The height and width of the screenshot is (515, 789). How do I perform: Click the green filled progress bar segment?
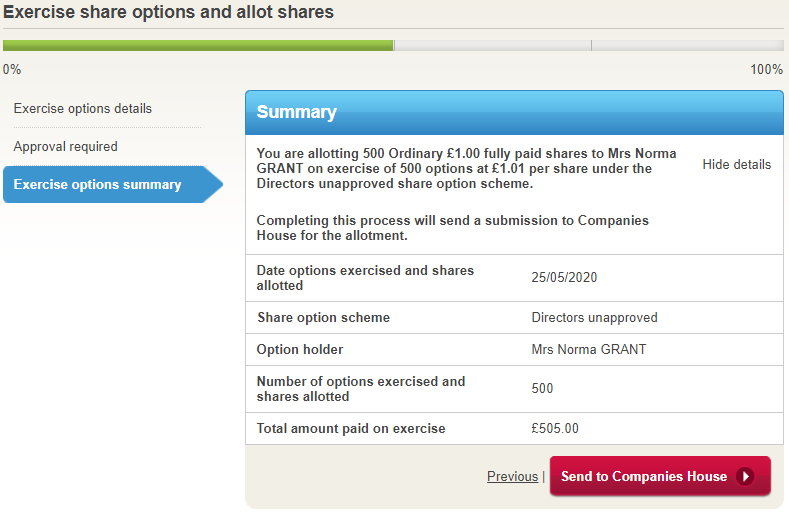198,45
